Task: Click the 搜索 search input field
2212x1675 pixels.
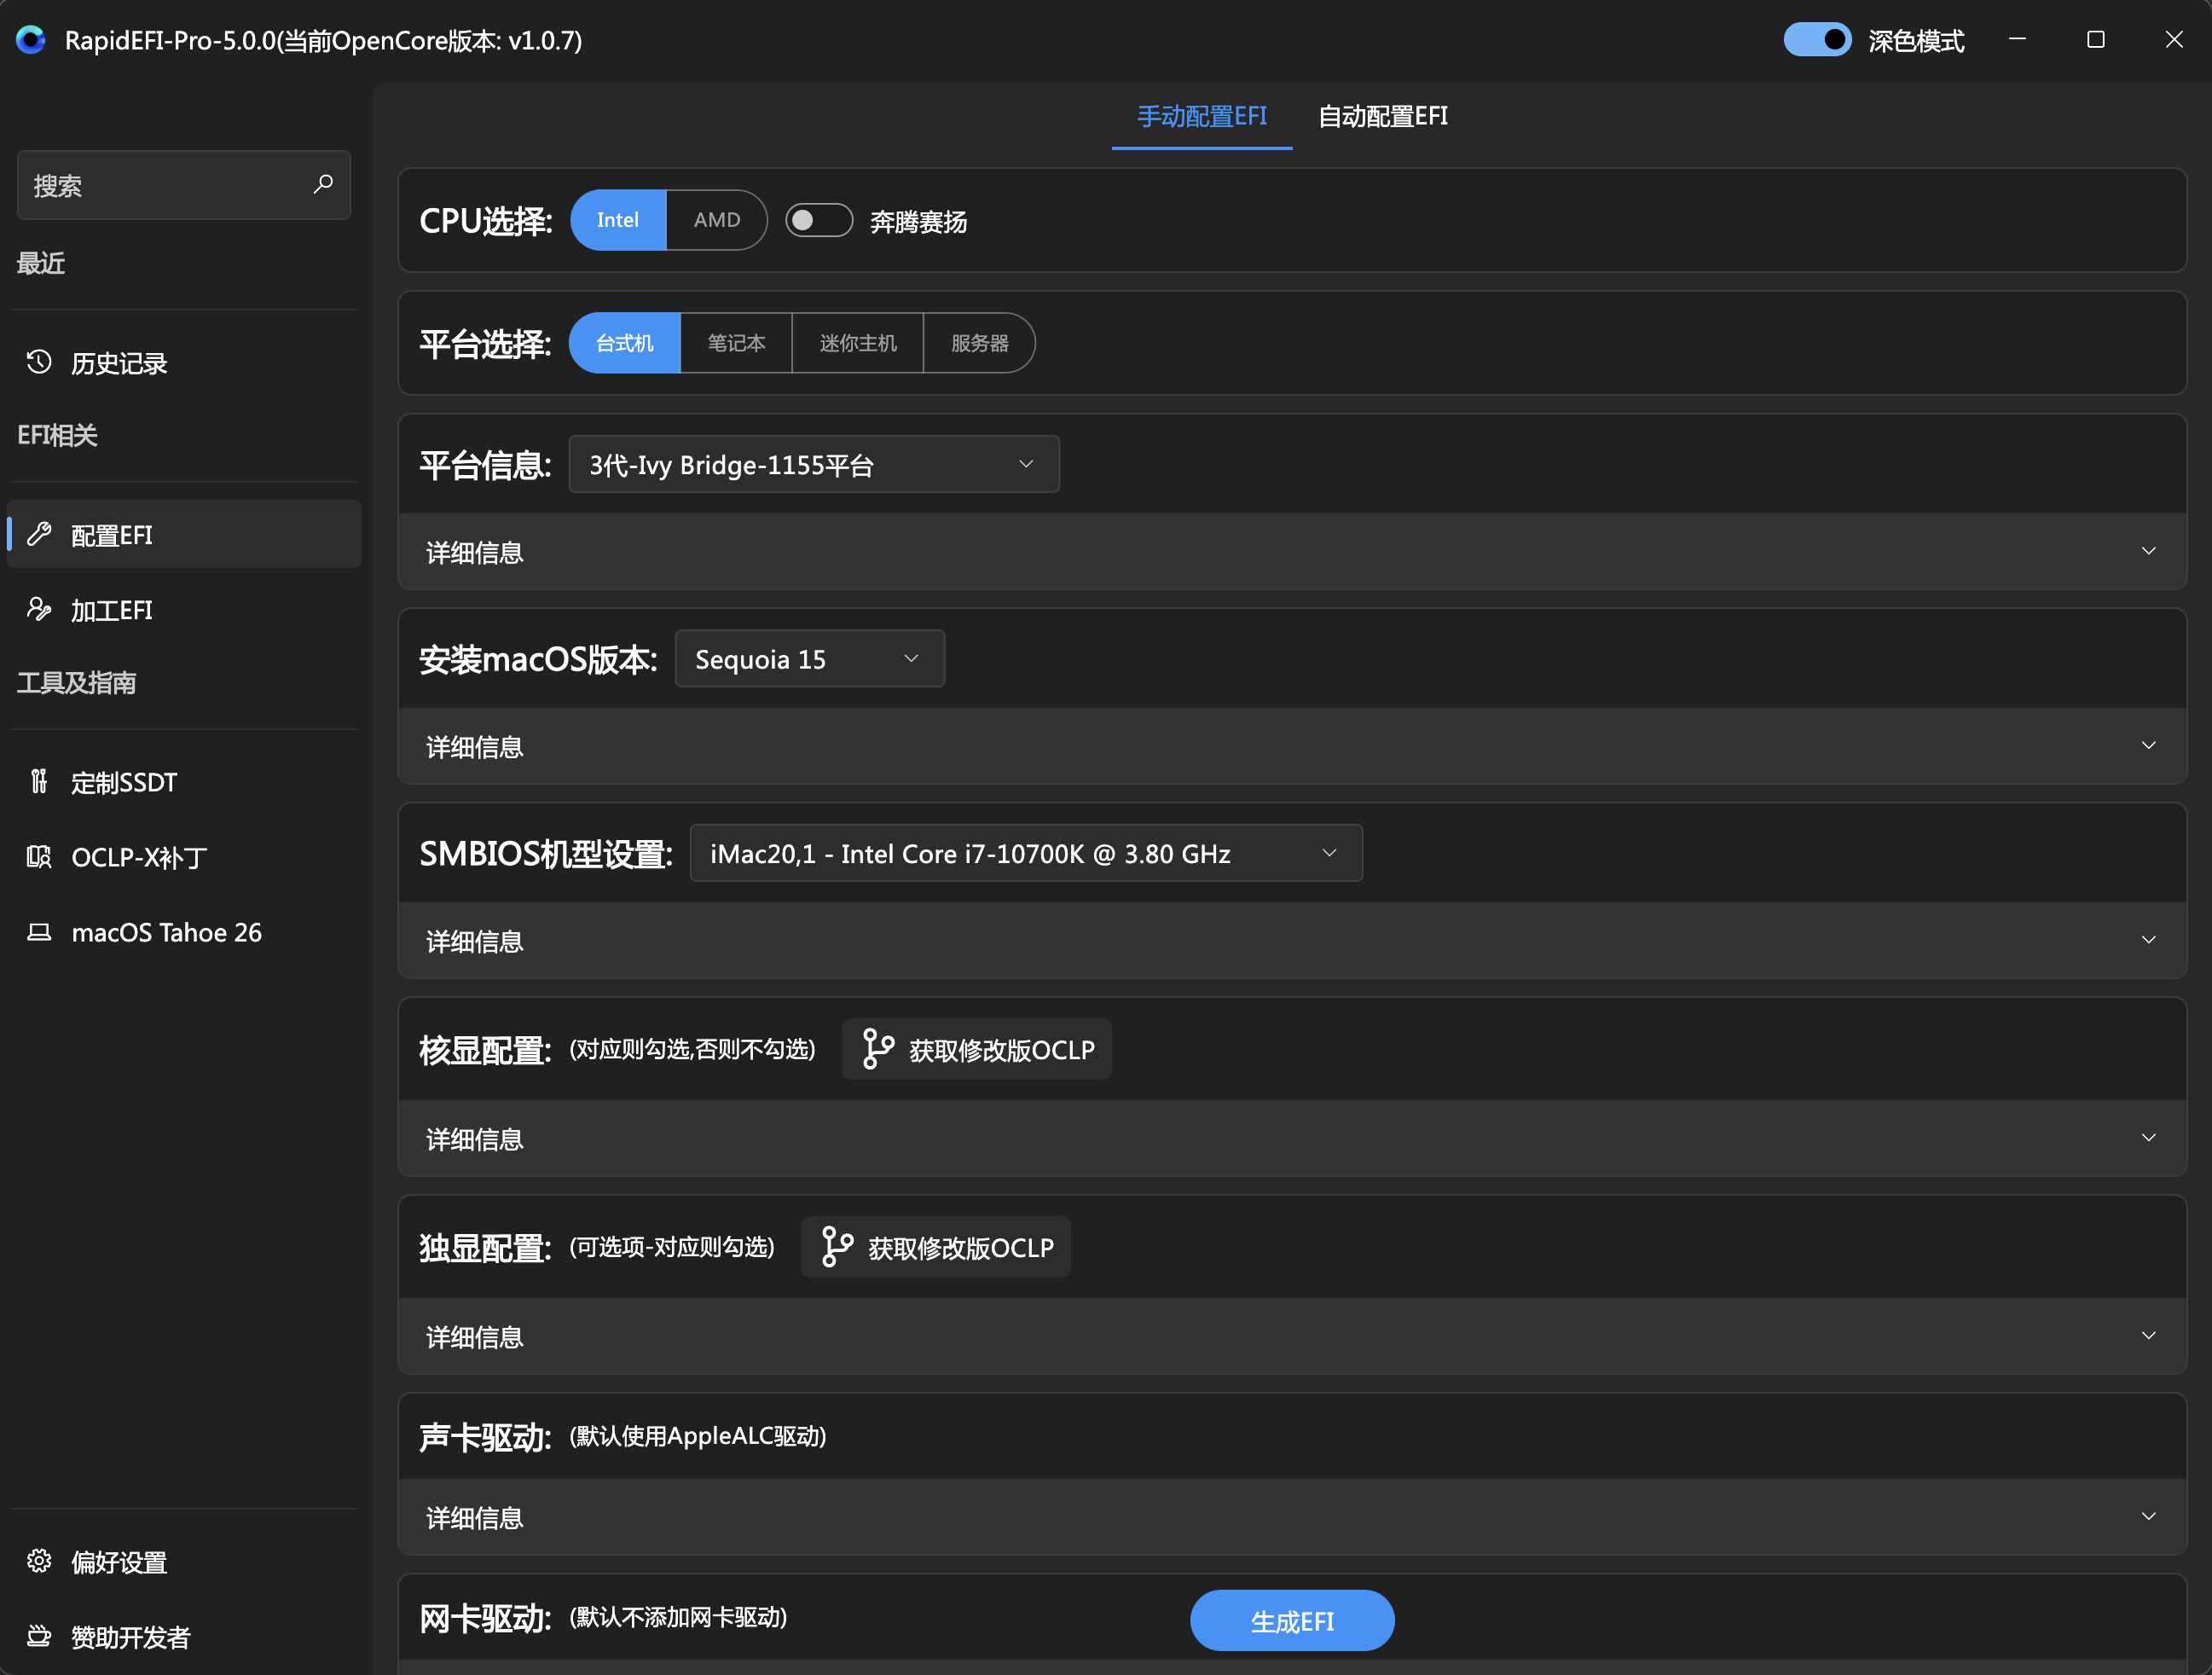Action: pyautogui.click(x=184, y=185)
